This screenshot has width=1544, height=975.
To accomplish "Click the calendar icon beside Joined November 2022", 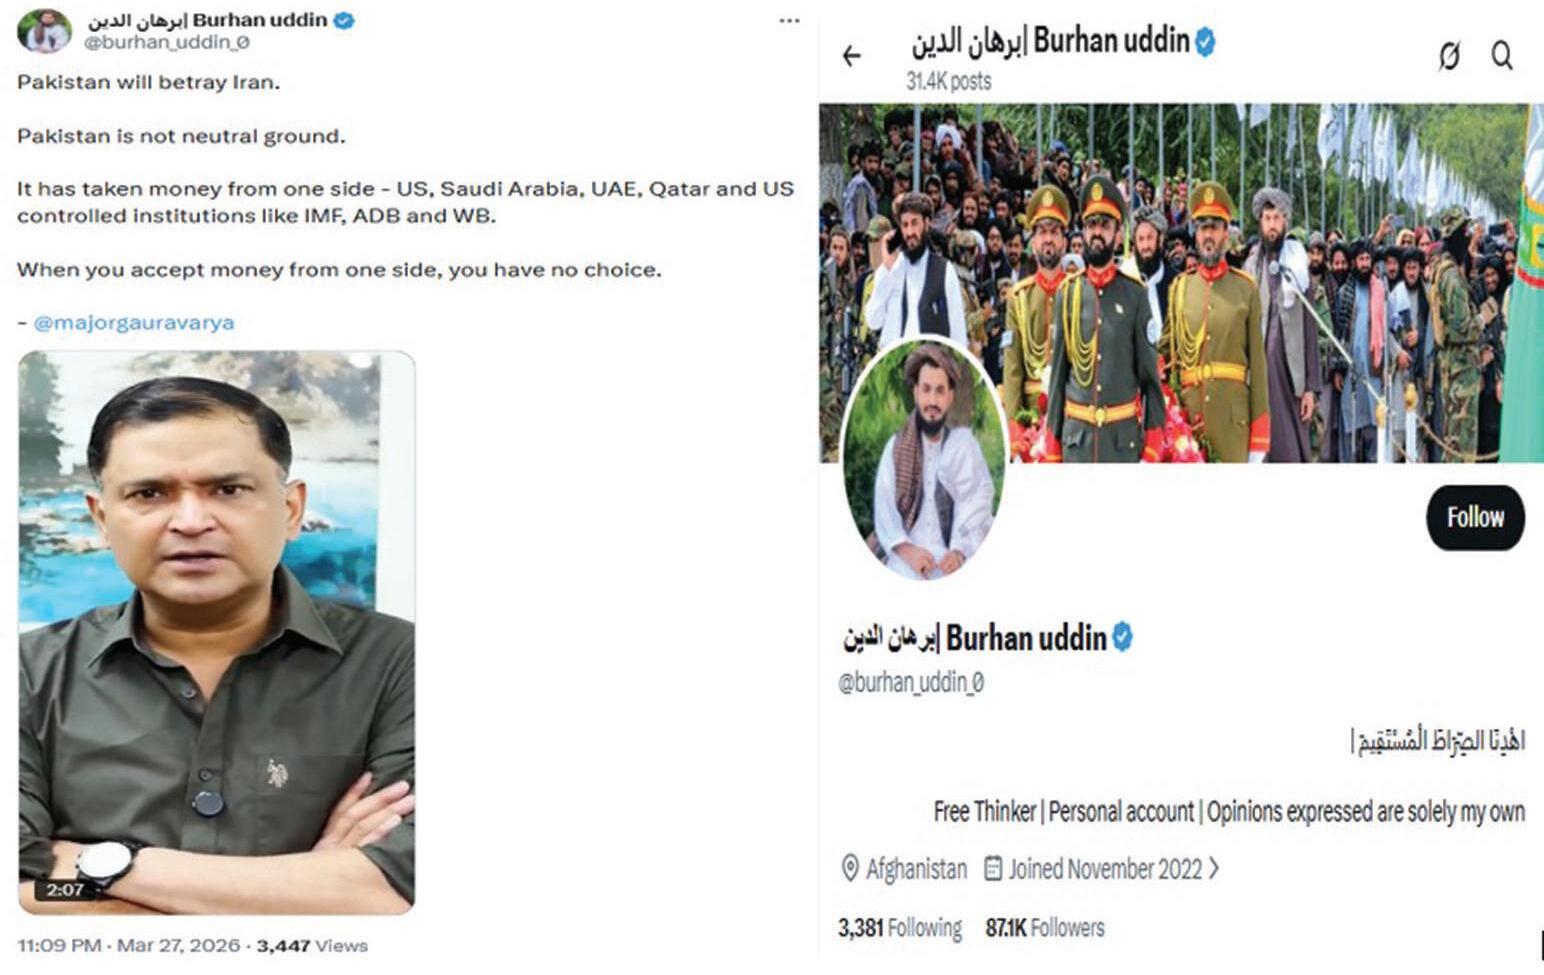I will [x=993, y=867].
